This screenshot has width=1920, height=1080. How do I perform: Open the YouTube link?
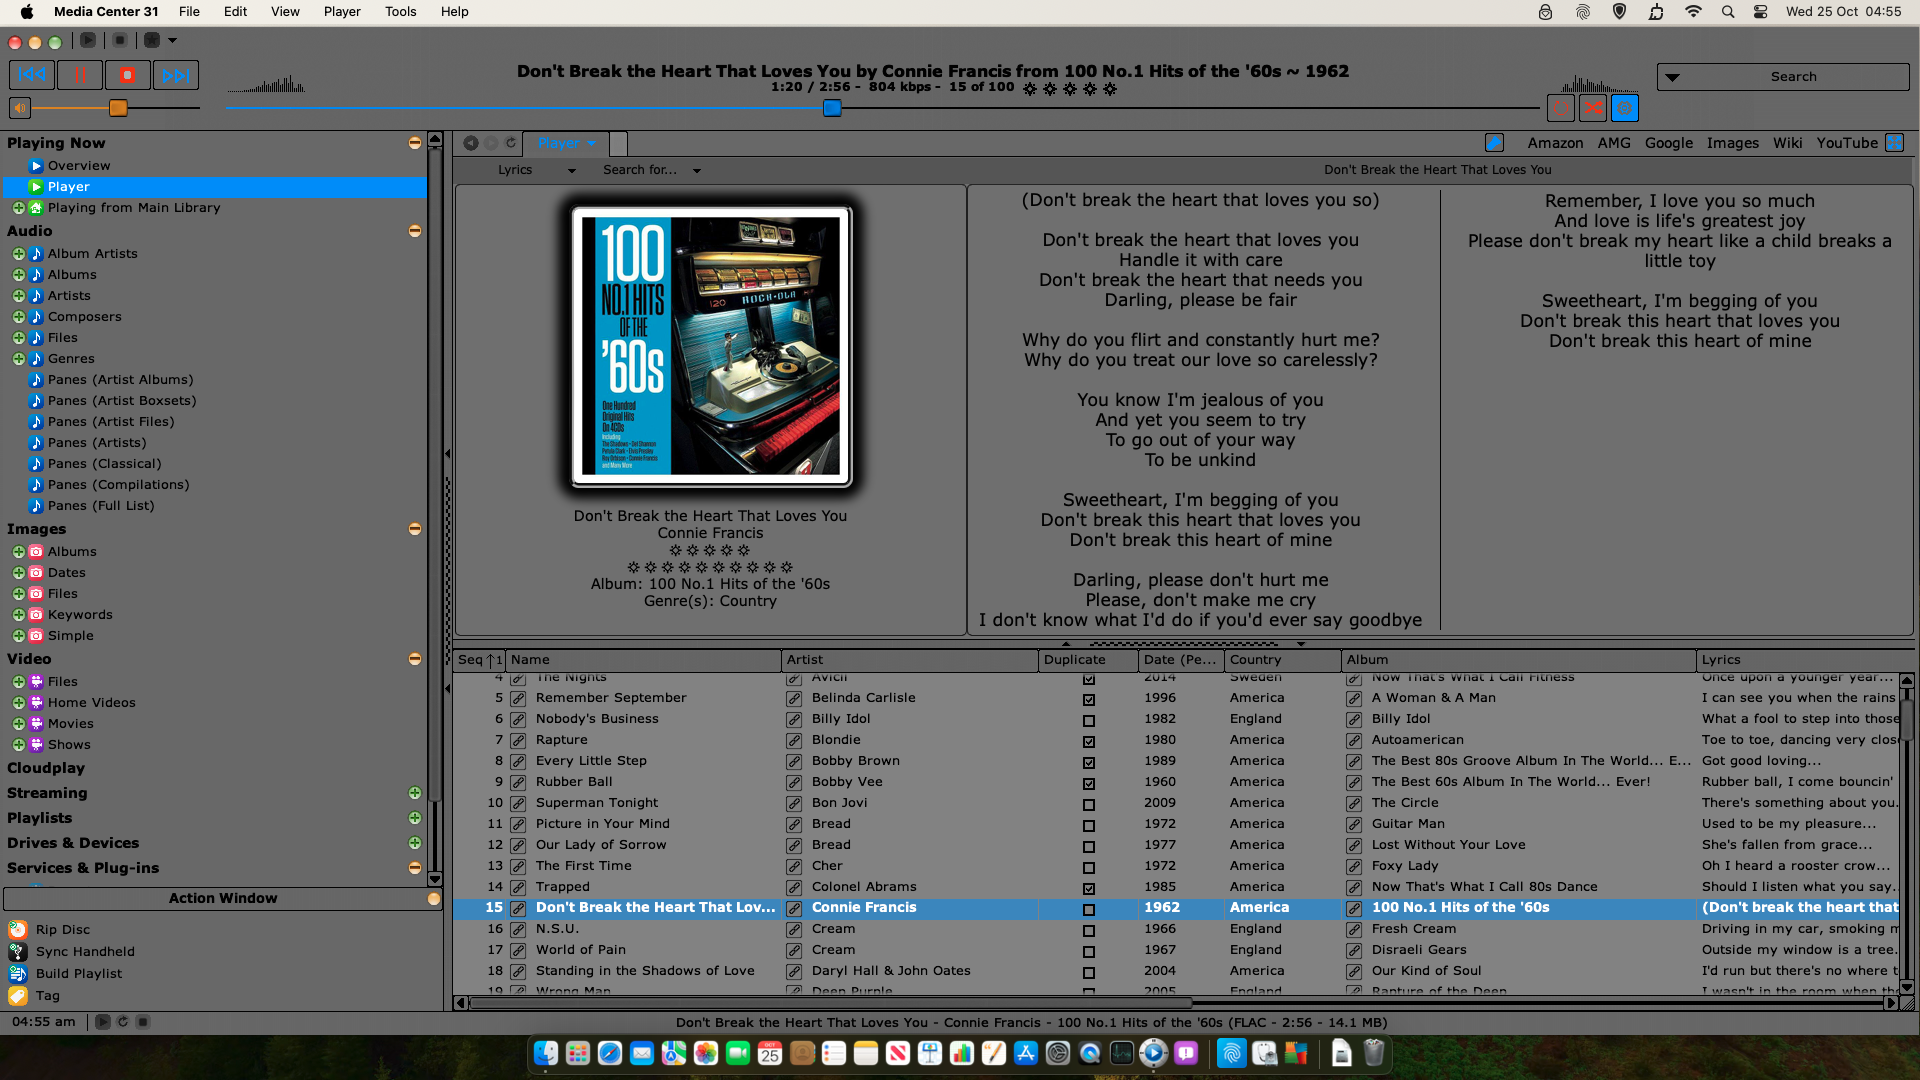1847,143
